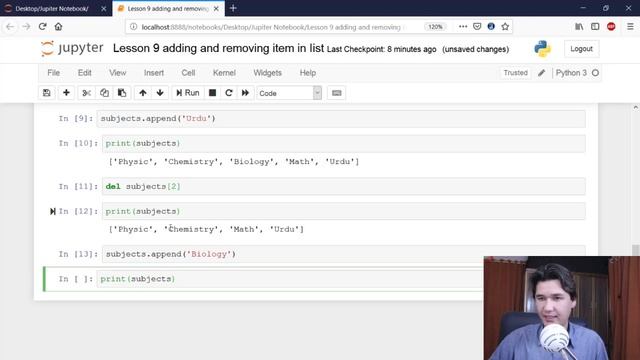Switch to the Desktop/Jupiter Notebook tab

pos(51,9)
